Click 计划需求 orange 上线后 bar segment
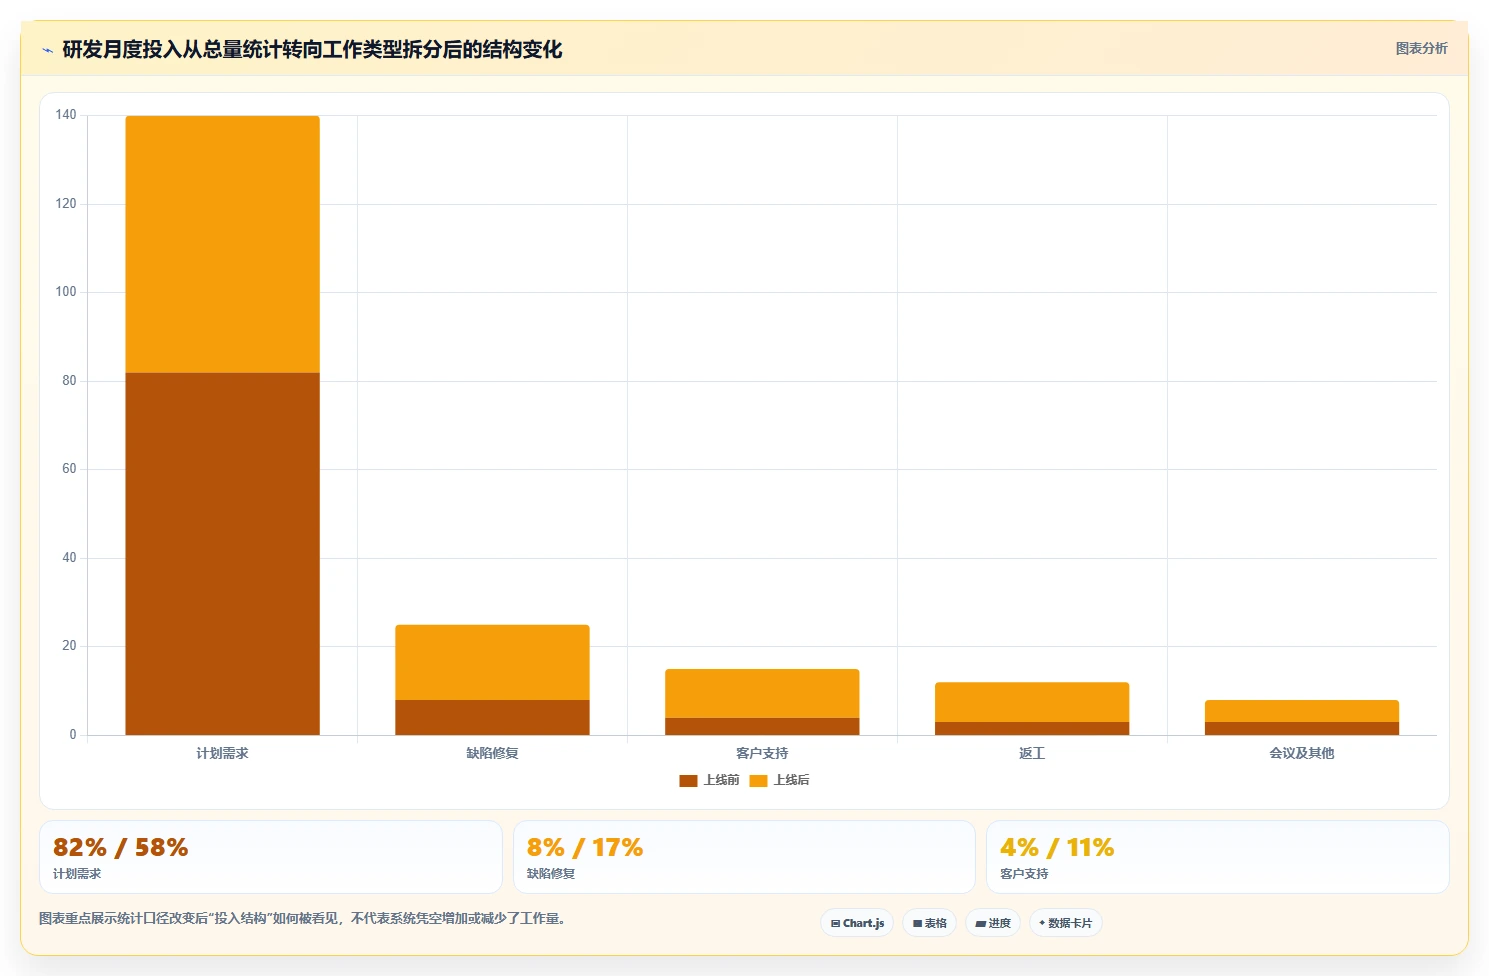This screenshot has width=1489, height=976. point(222,244)
